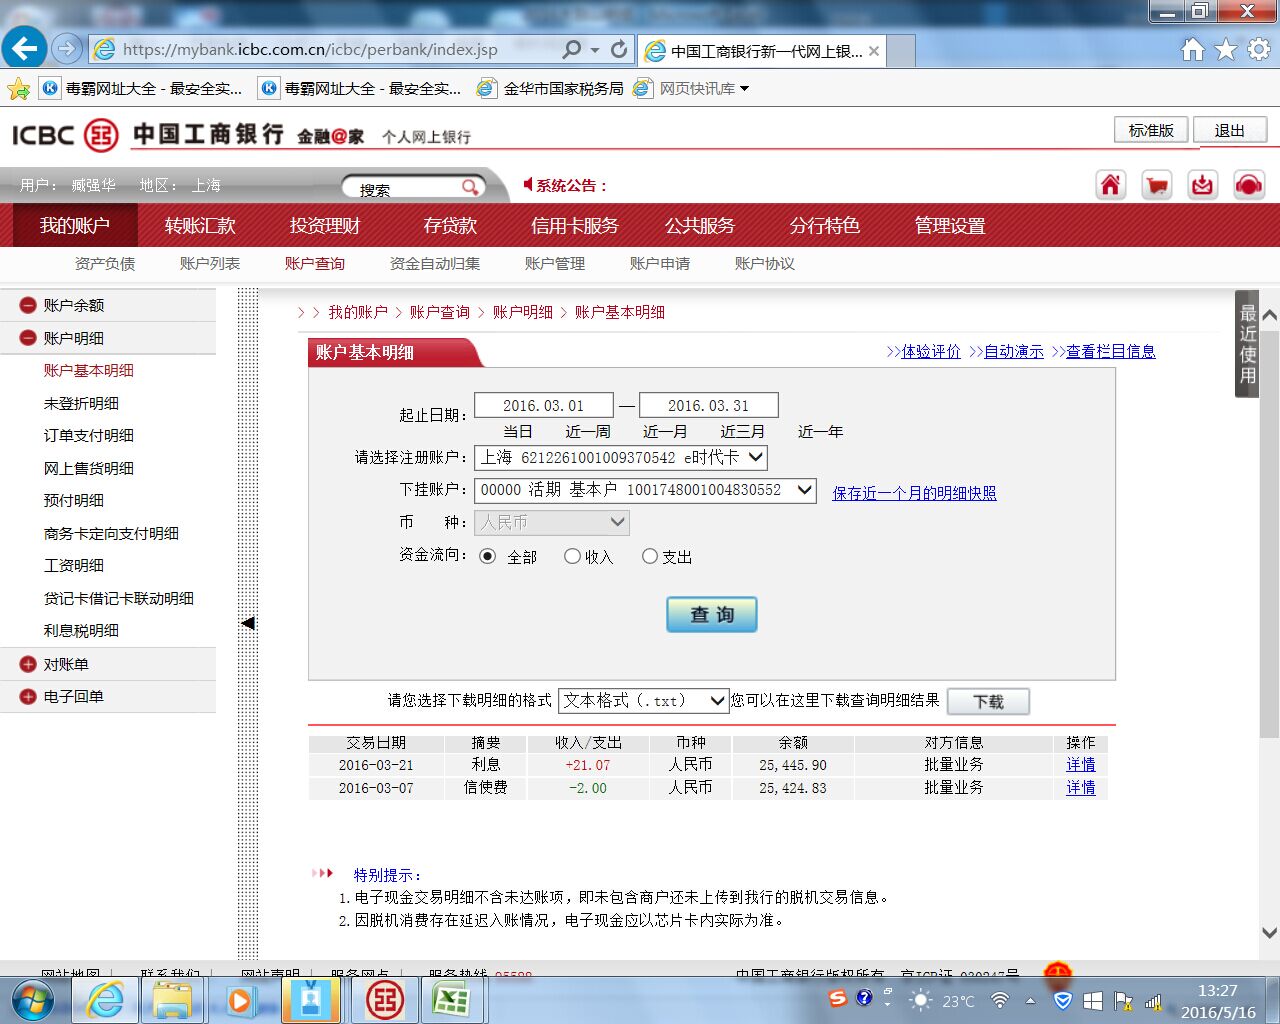Open the 存贷款 main menu

pyautogui.click(x=450, y=226)
